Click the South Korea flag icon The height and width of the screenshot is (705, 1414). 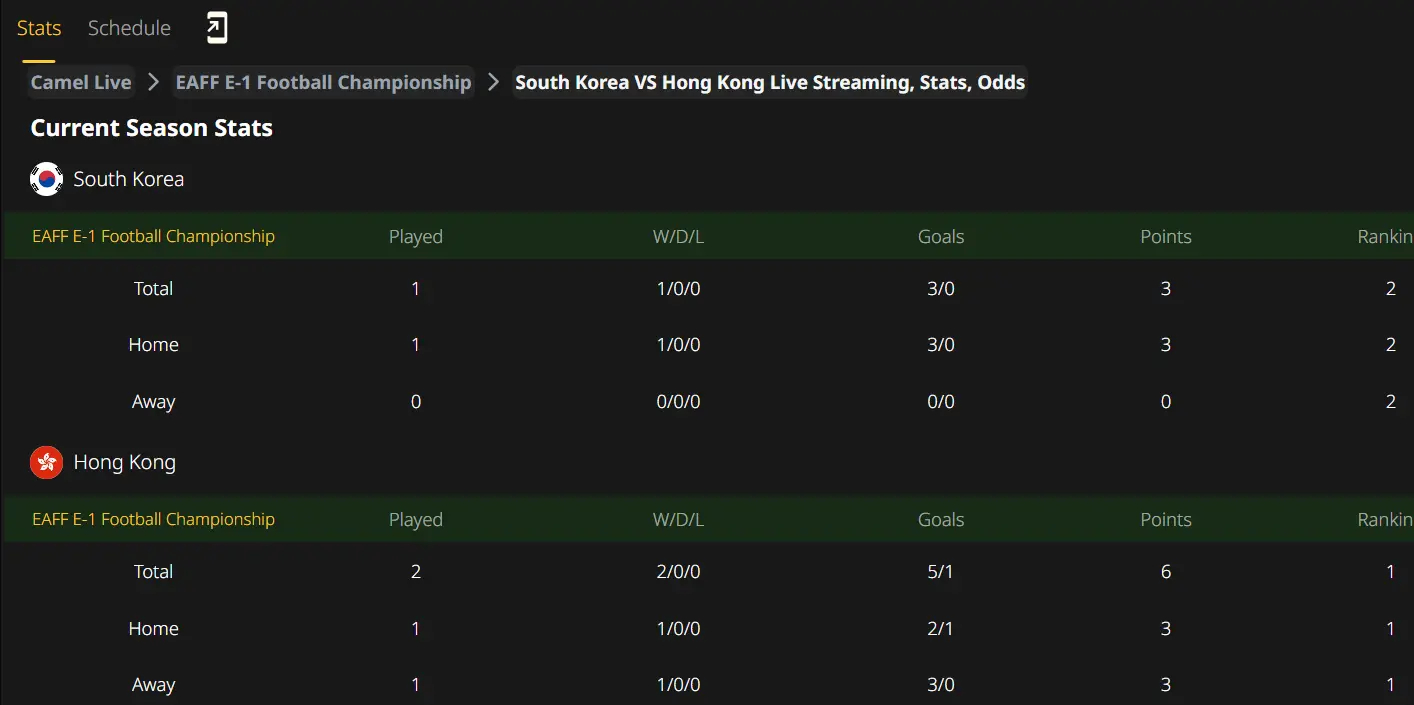tap(46, 179)
